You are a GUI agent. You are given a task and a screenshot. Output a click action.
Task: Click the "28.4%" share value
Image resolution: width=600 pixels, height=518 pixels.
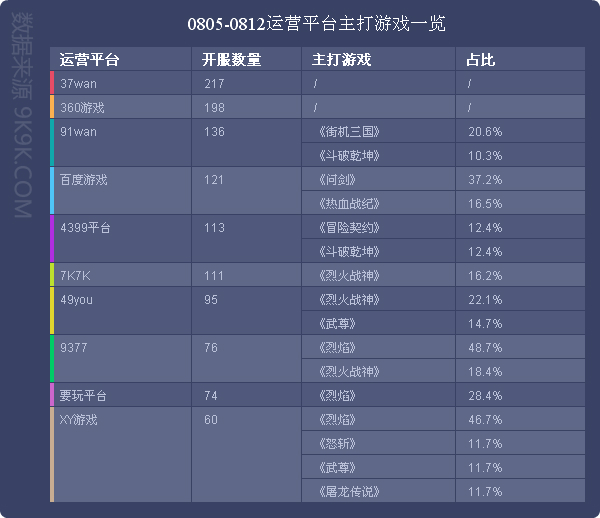click(485, 396)
